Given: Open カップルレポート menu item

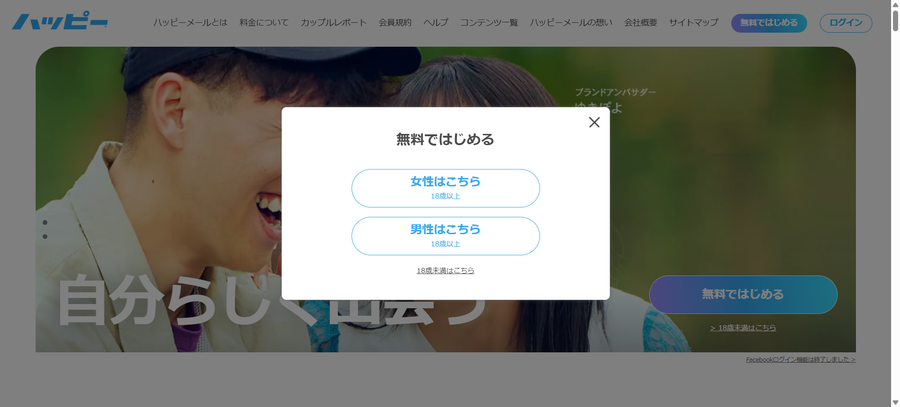Looking at the screenshot, I should coord(333,23).
